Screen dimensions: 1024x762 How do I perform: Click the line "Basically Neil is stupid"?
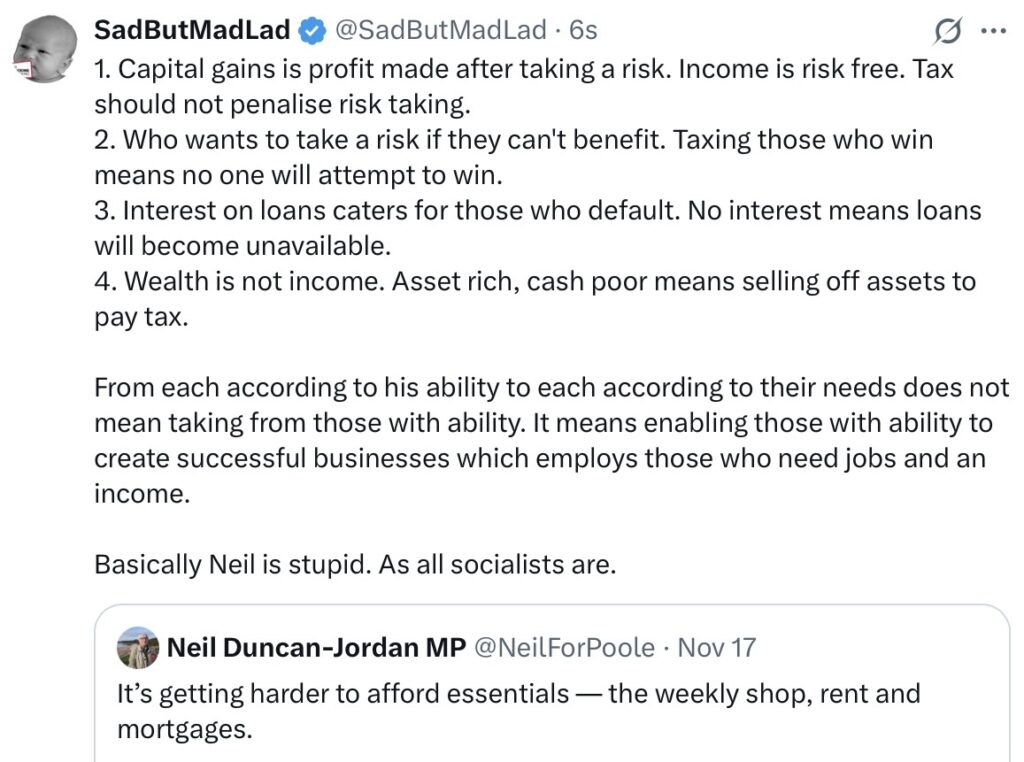tap(355, 564)
